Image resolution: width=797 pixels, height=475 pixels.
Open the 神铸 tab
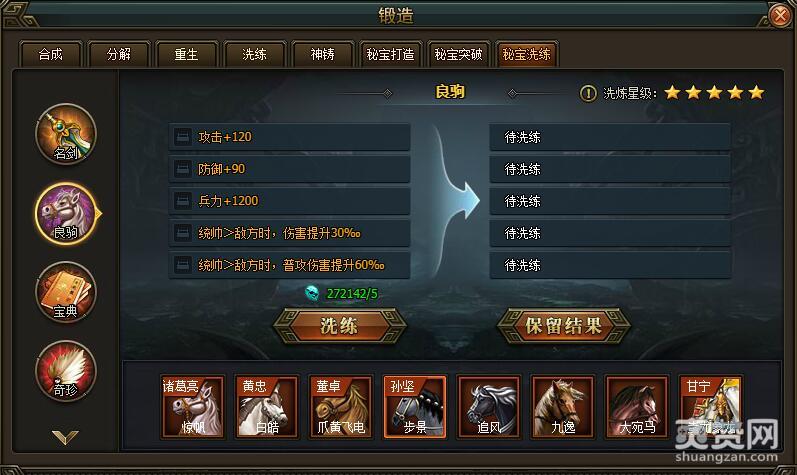pyautogui.click(x=323, y=54)
